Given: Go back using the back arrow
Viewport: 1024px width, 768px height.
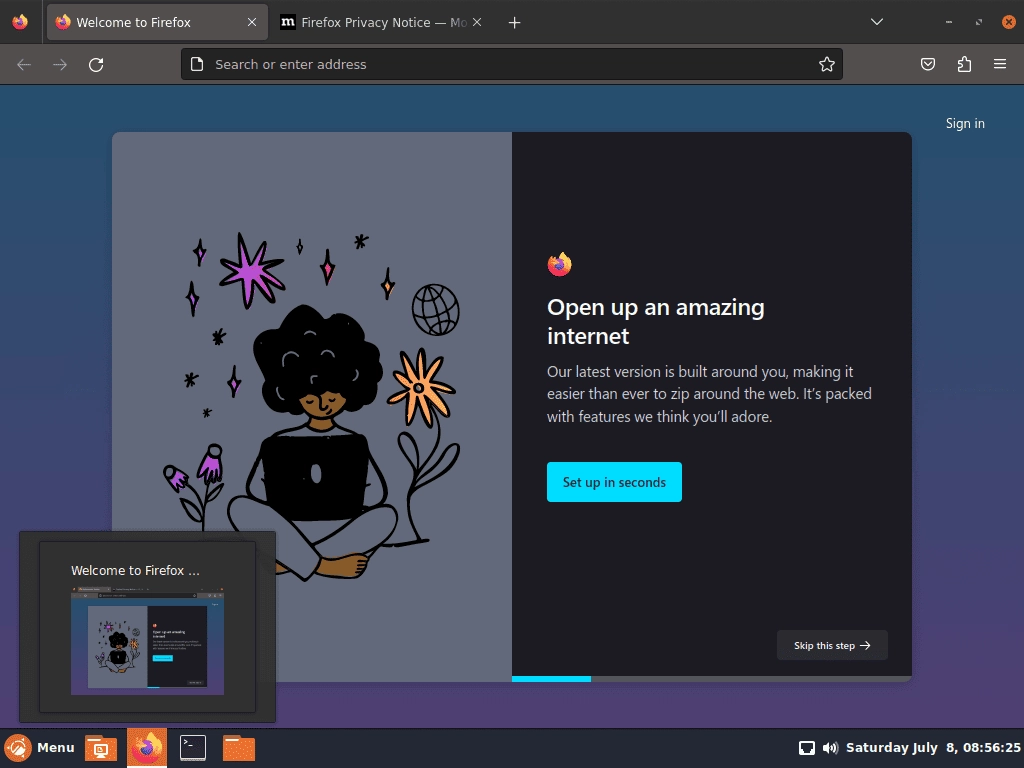Looking at the screenshot, I should coord(24,64).
